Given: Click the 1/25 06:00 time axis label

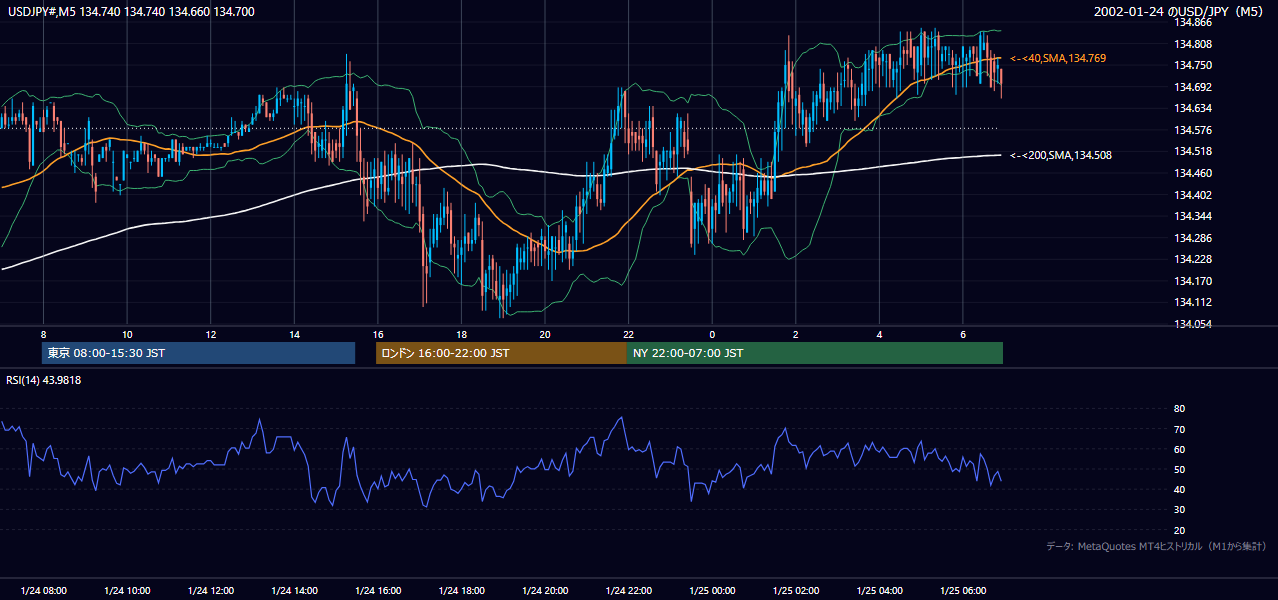Looking at the screenshot, I should click(x=963, y=591).
